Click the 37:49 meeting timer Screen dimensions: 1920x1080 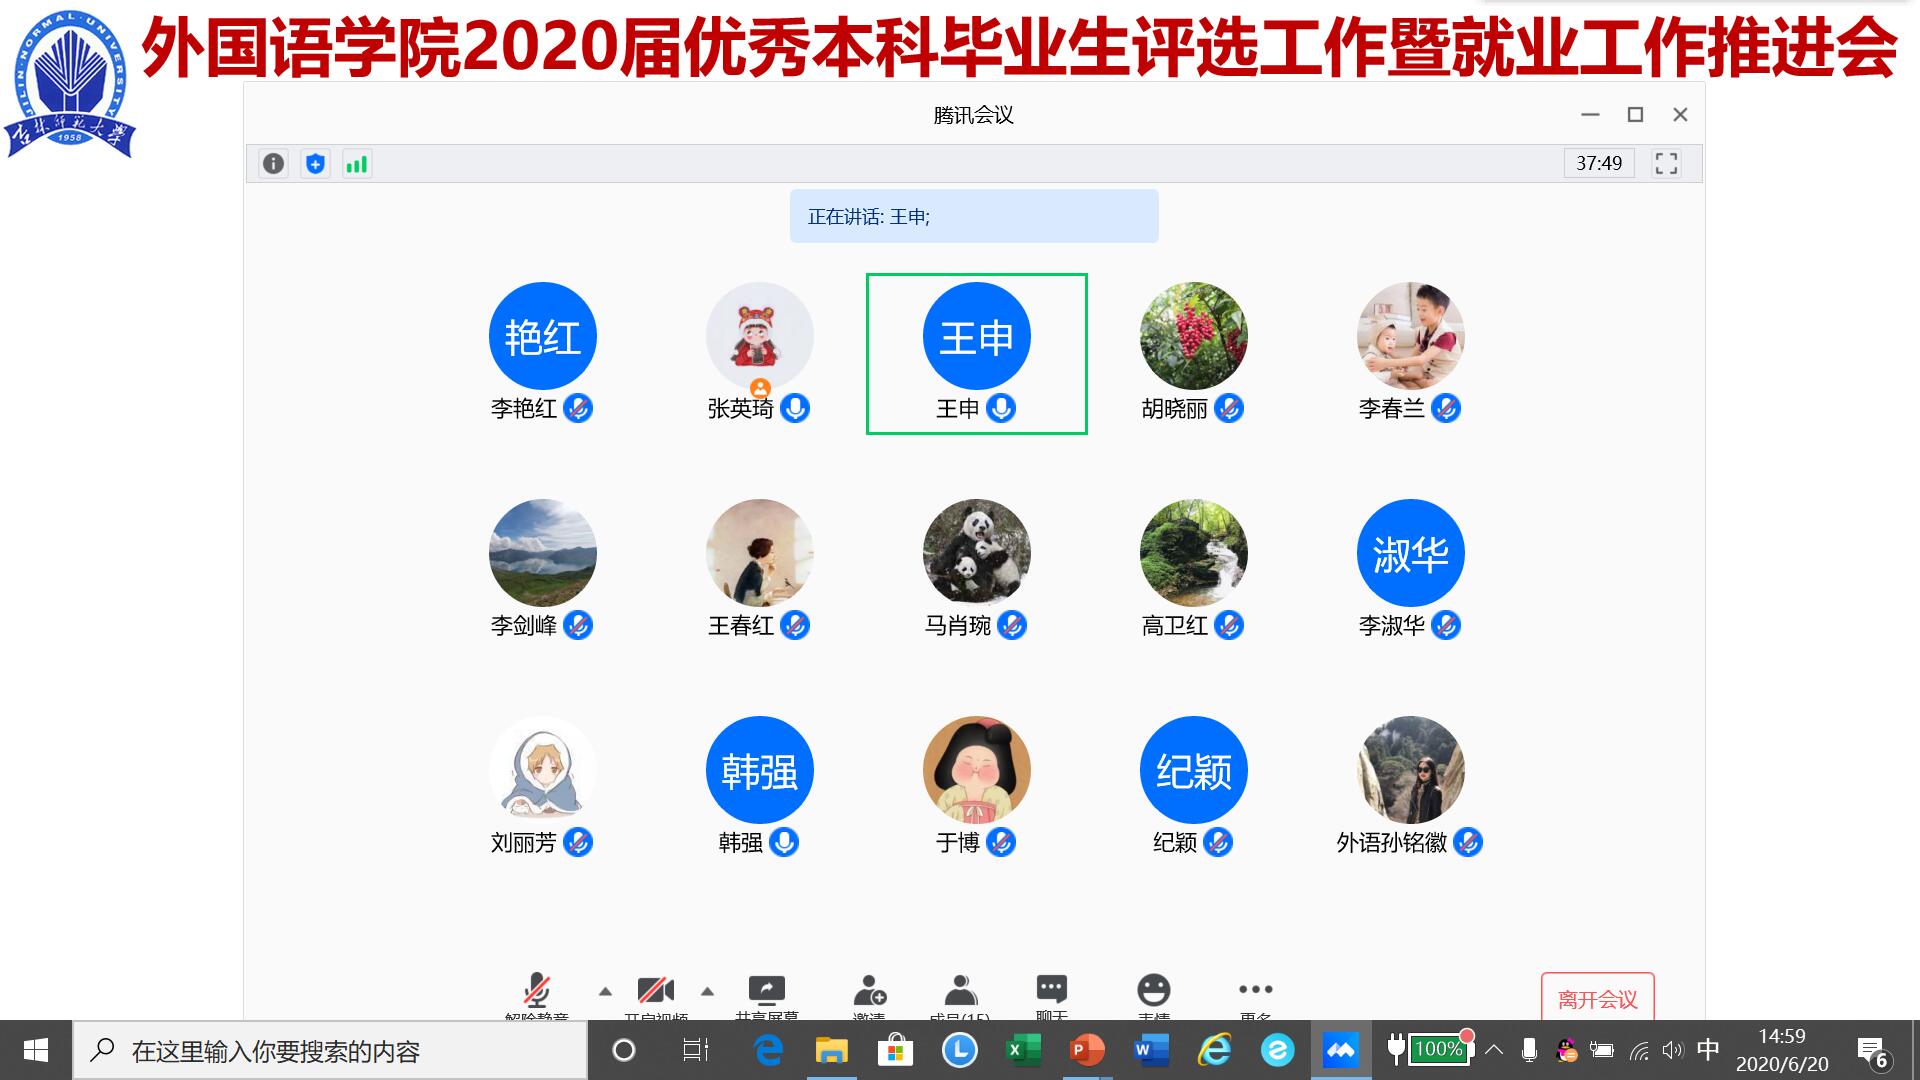(x=1598, y=163)
